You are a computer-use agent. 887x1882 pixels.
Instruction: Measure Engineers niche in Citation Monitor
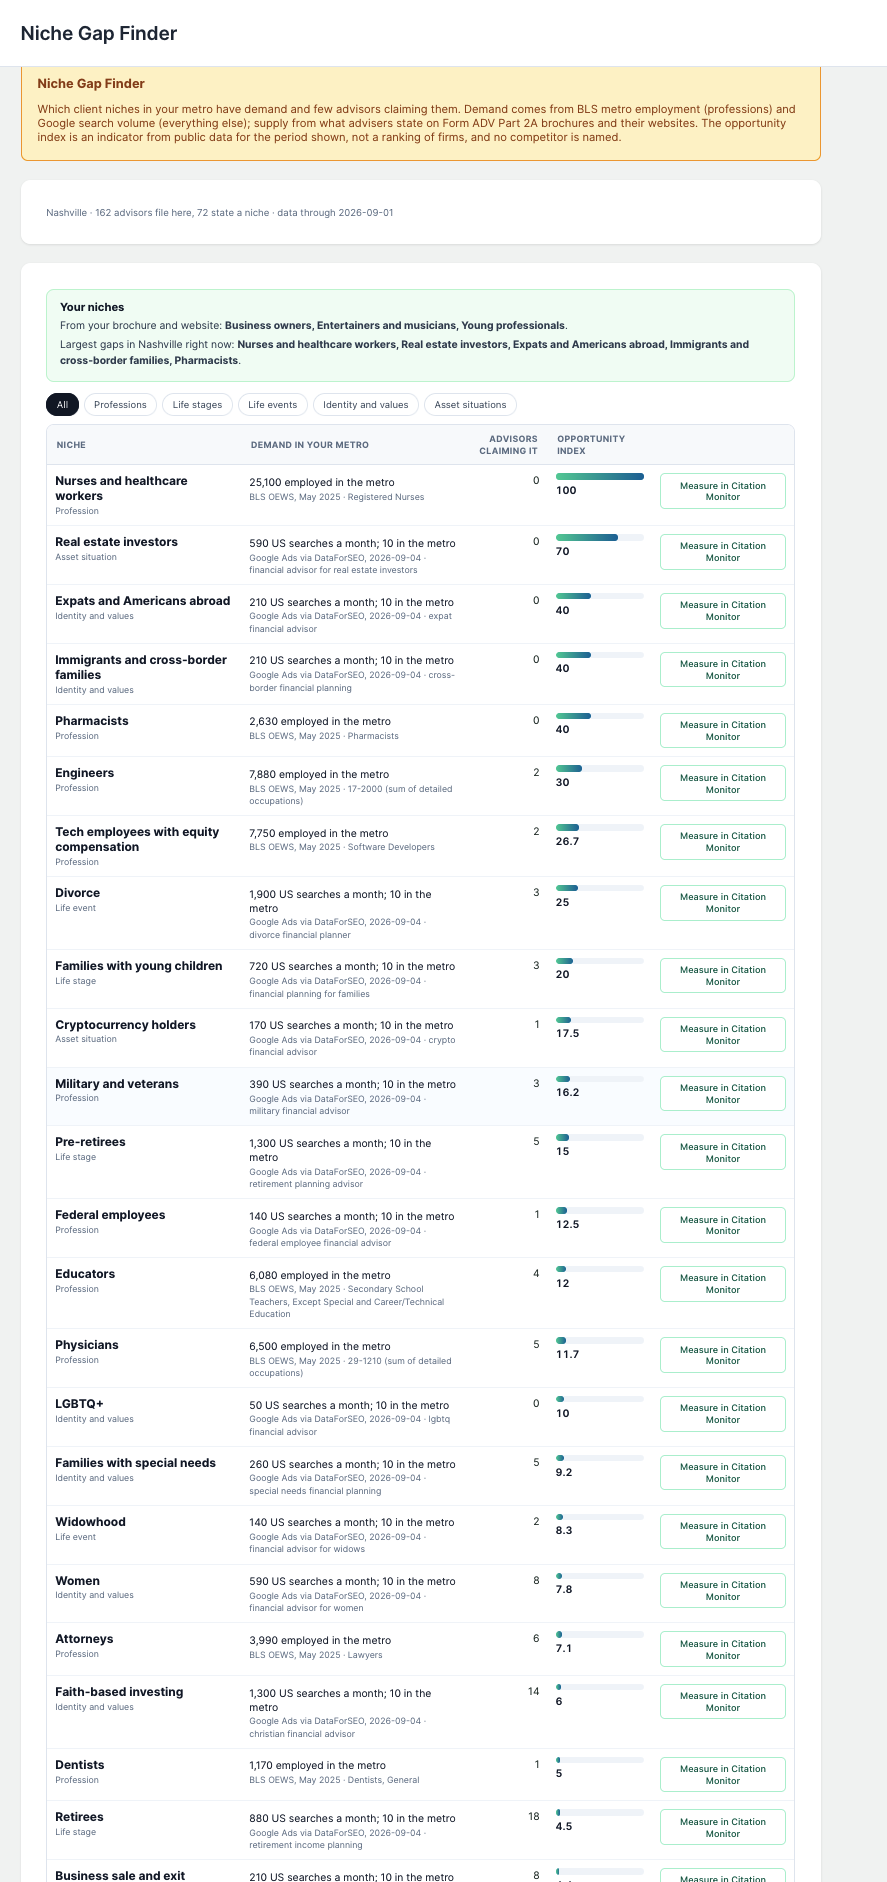722,784
